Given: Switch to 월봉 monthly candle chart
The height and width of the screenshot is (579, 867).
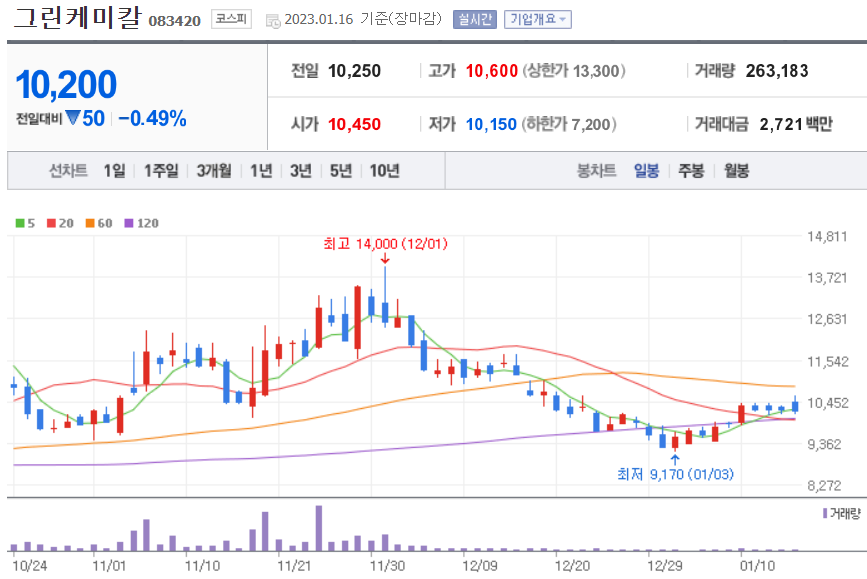Looking at the screenshot, I should (737, 171).
